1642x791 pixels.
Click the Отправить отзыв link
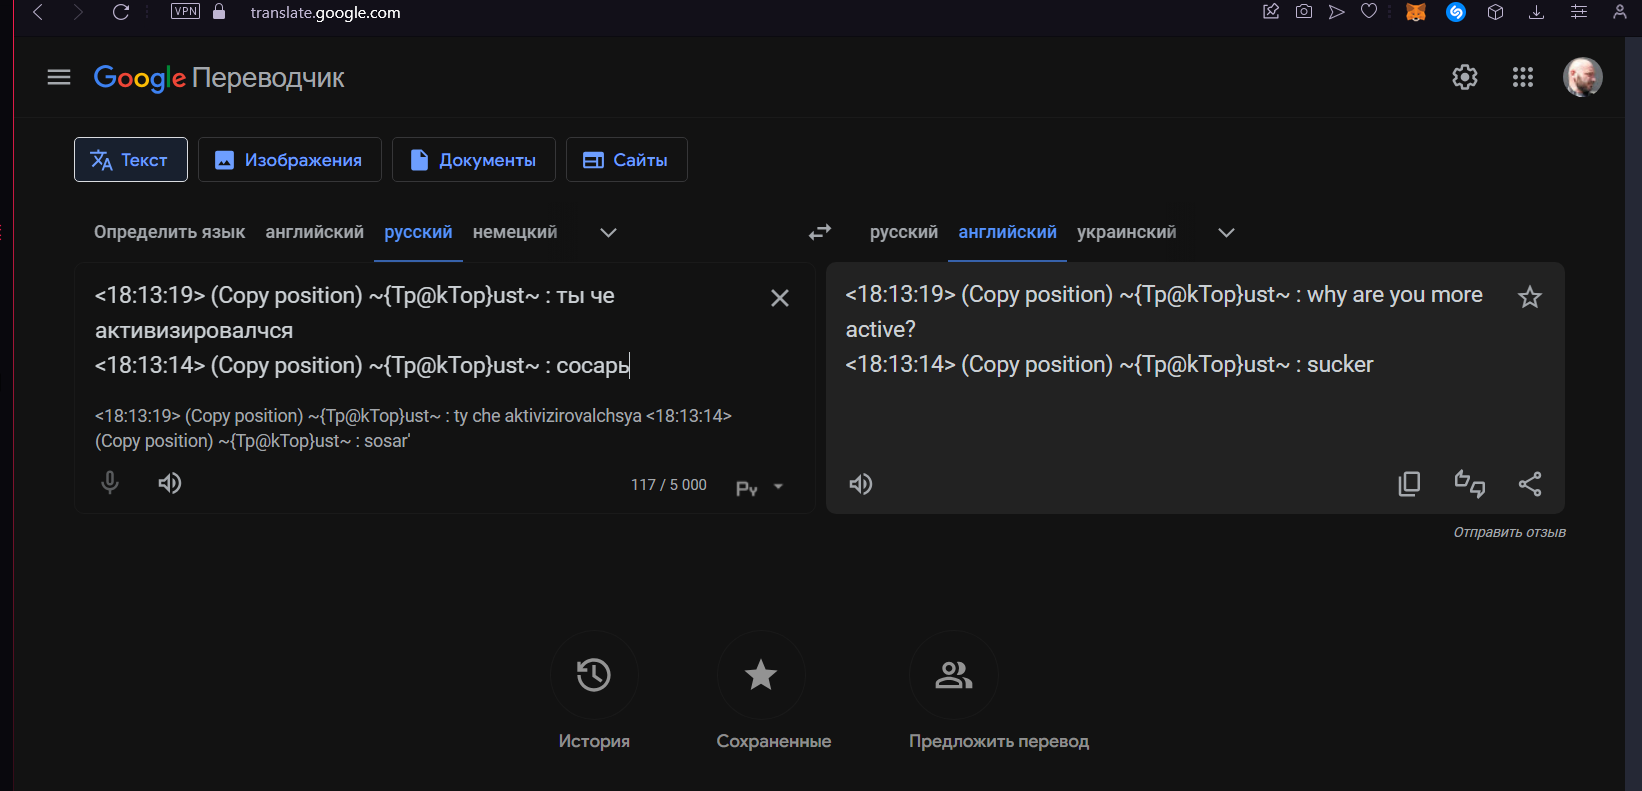(1509, 532)
